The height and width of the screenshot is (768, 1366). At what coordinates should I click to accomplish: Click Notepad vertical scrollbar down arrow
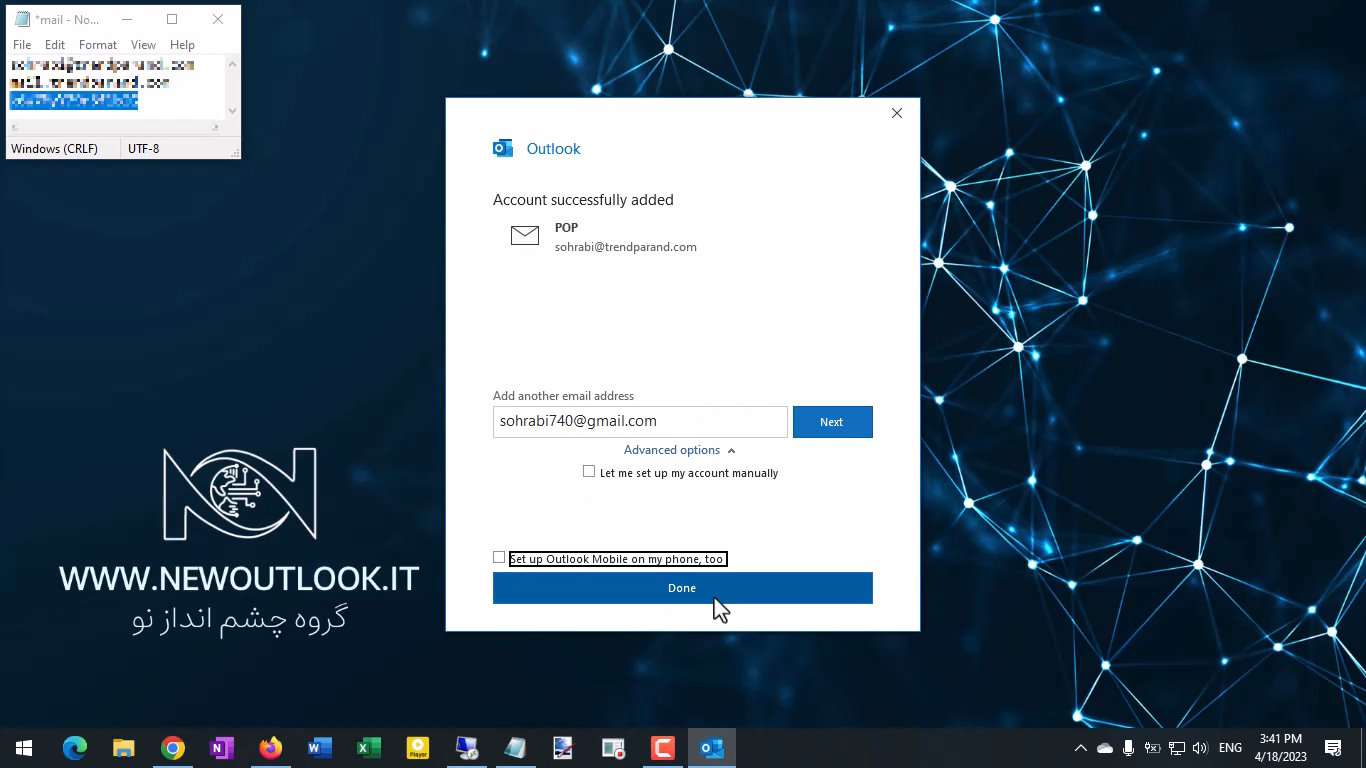(x=233, y=111)
